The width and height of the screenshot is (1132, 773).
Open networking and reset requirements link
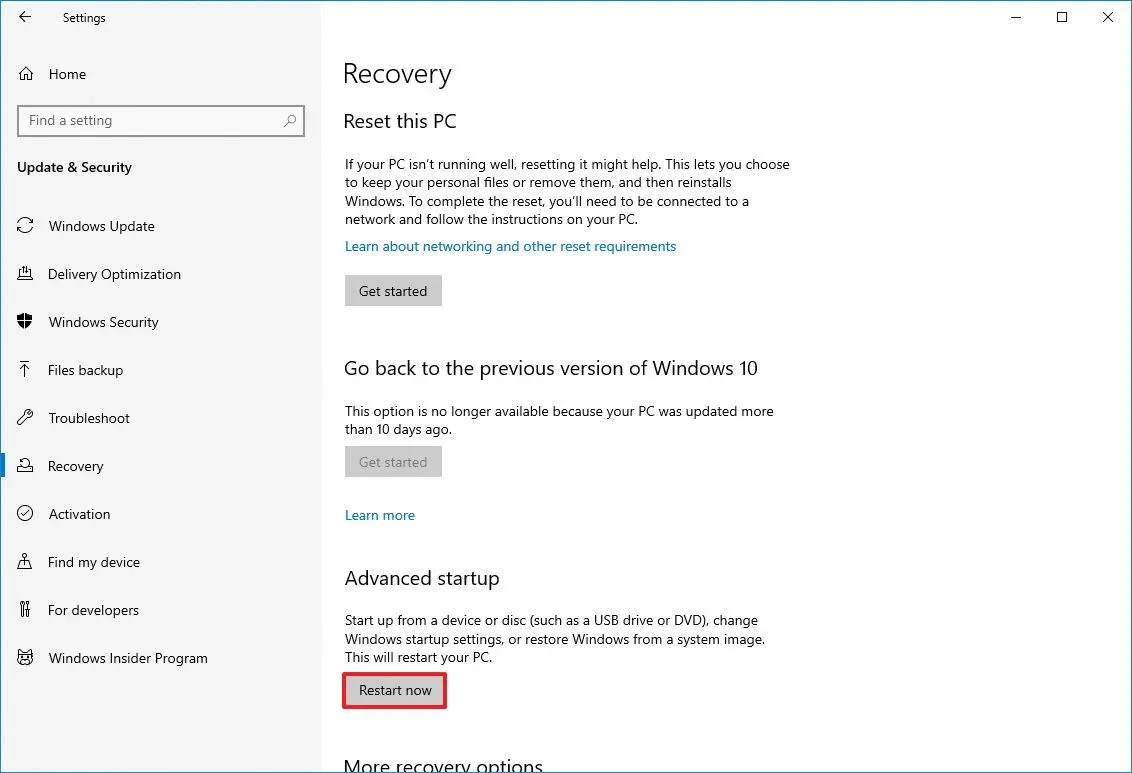(510, 245)
